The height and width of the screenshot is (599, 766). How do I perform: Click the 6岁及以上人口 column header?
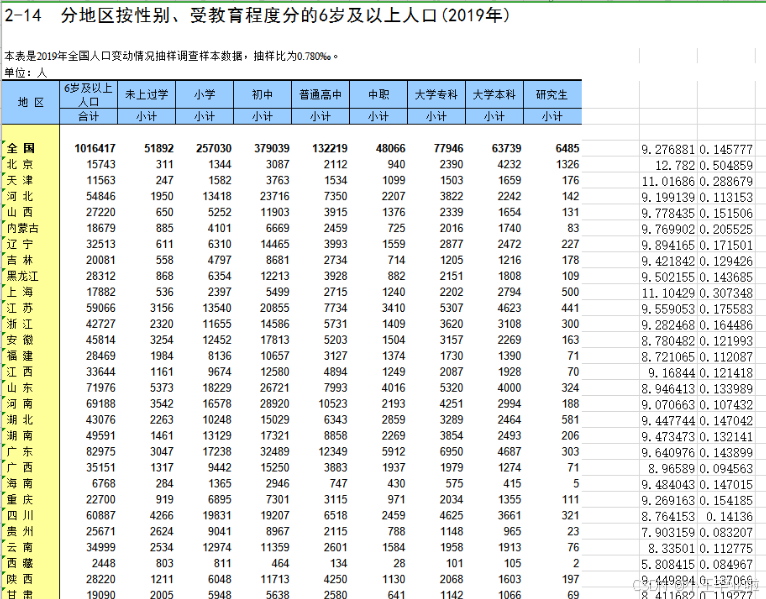point(88,95)
